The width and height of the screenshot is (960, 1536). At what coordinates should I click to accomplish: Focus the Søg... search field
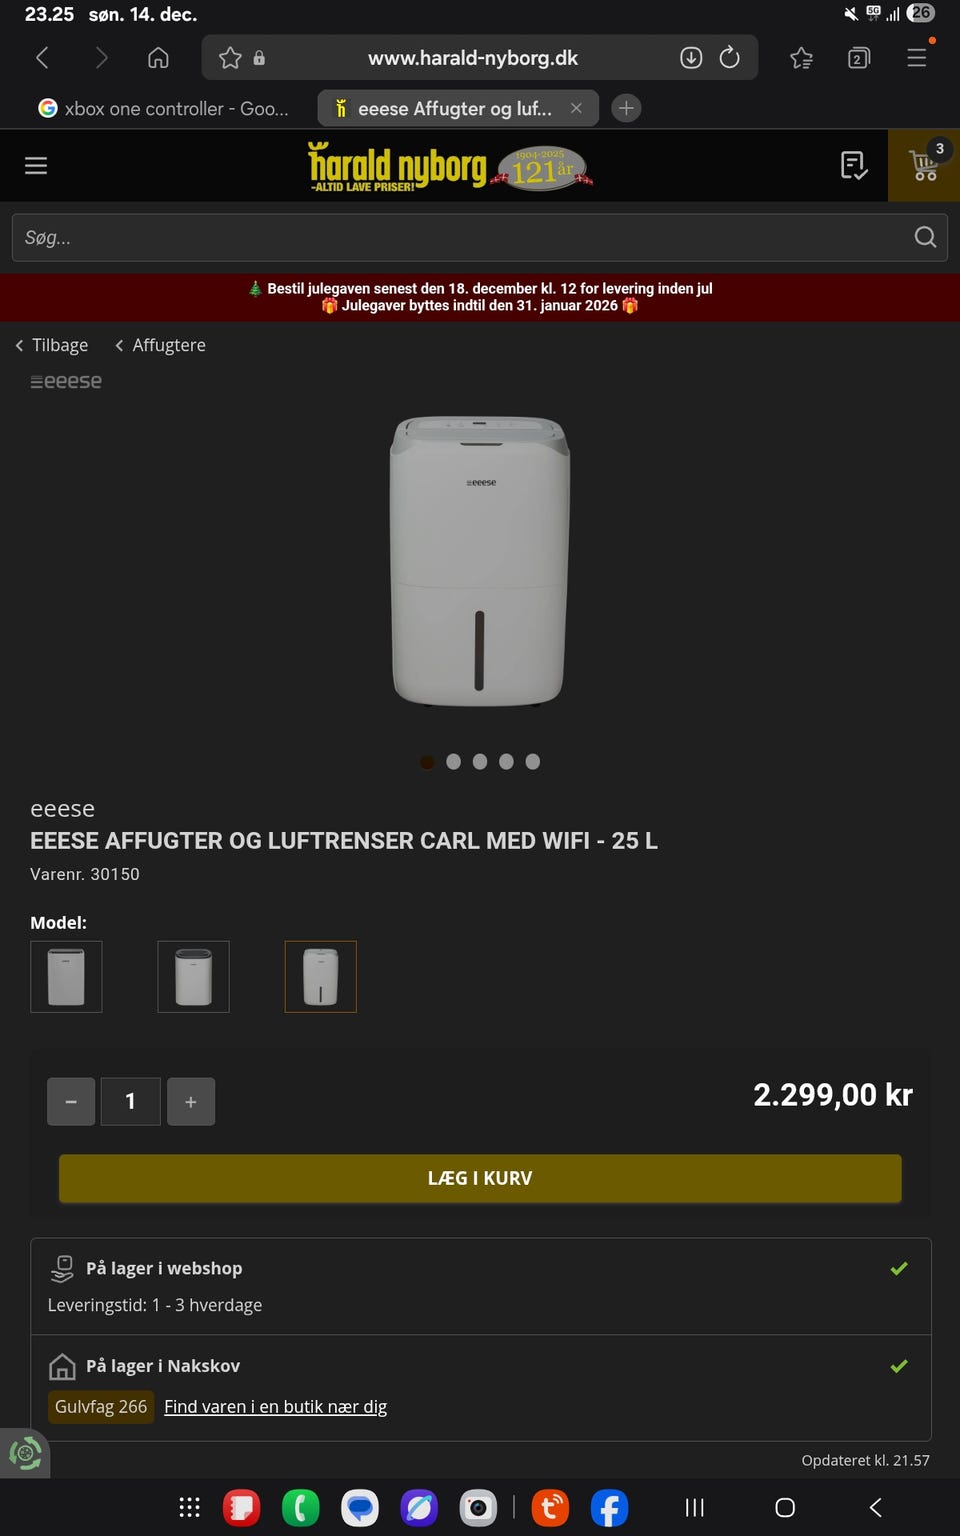460,237
